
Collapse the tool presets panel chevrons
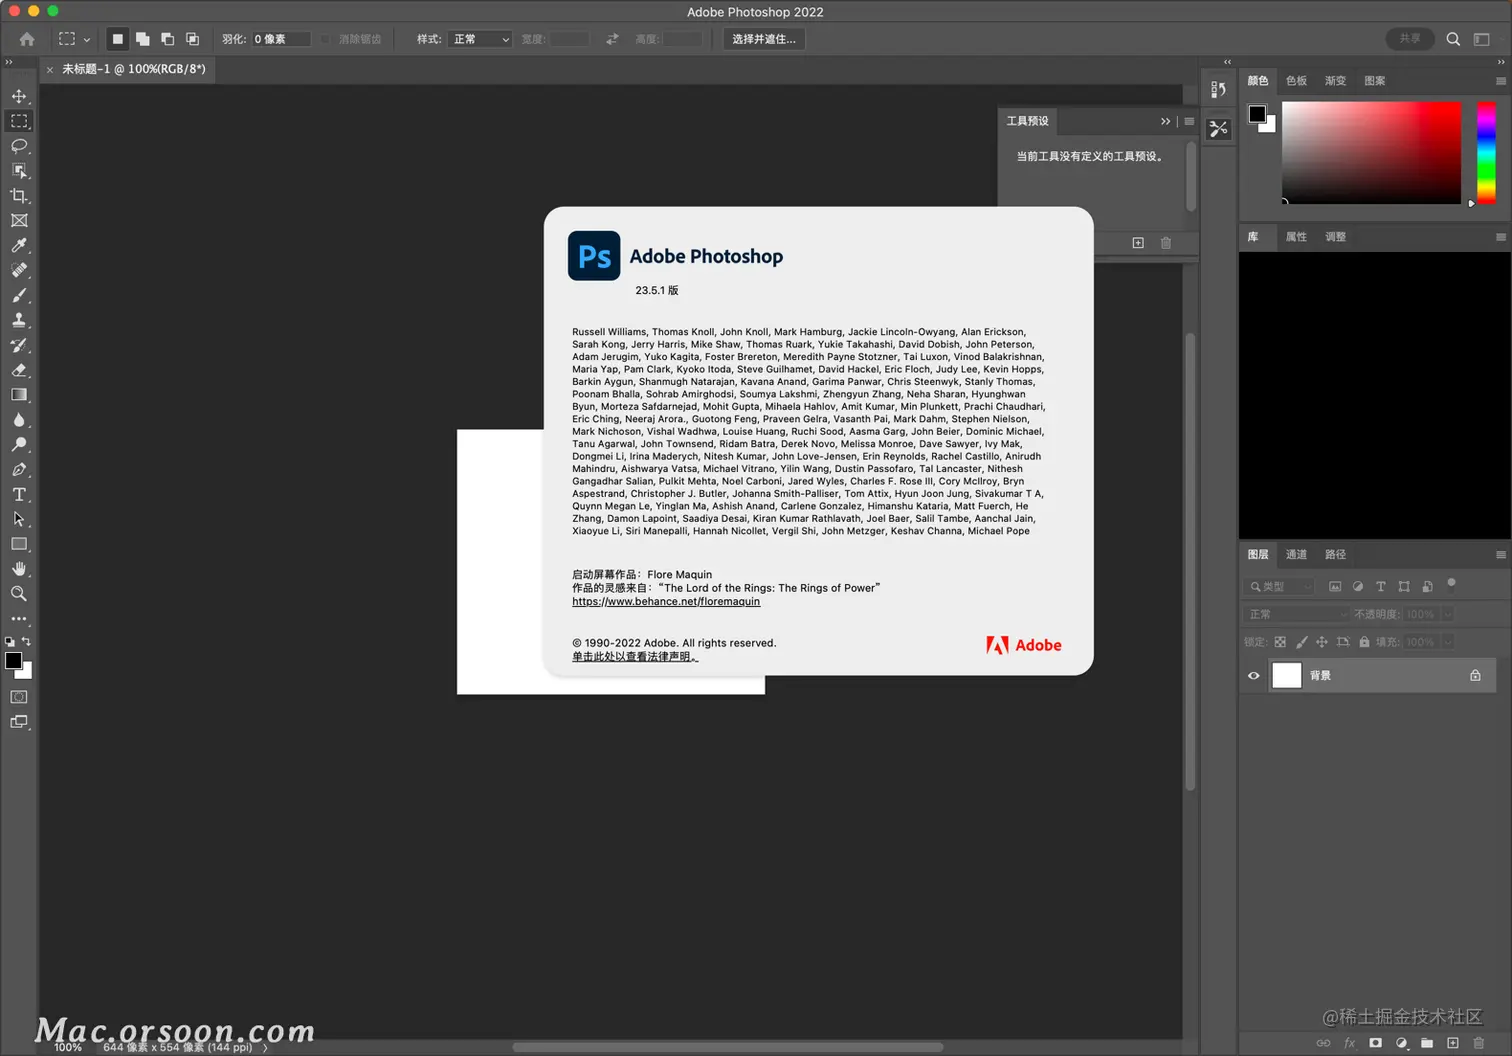click(x=1165, y=121)
